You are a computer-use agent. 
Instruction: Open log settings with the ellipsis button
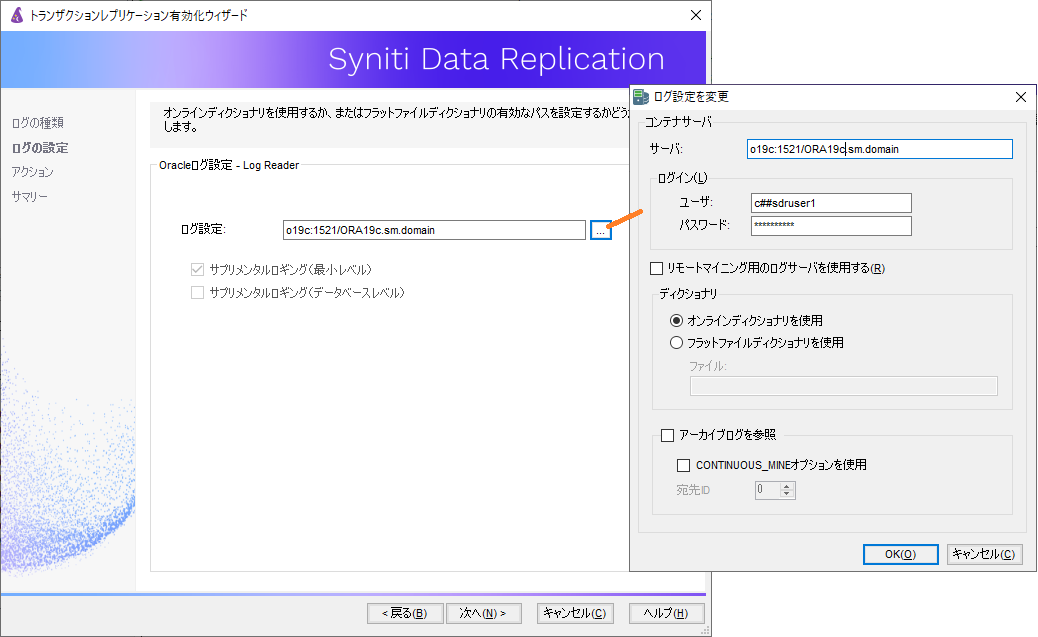tap(600, 230)
